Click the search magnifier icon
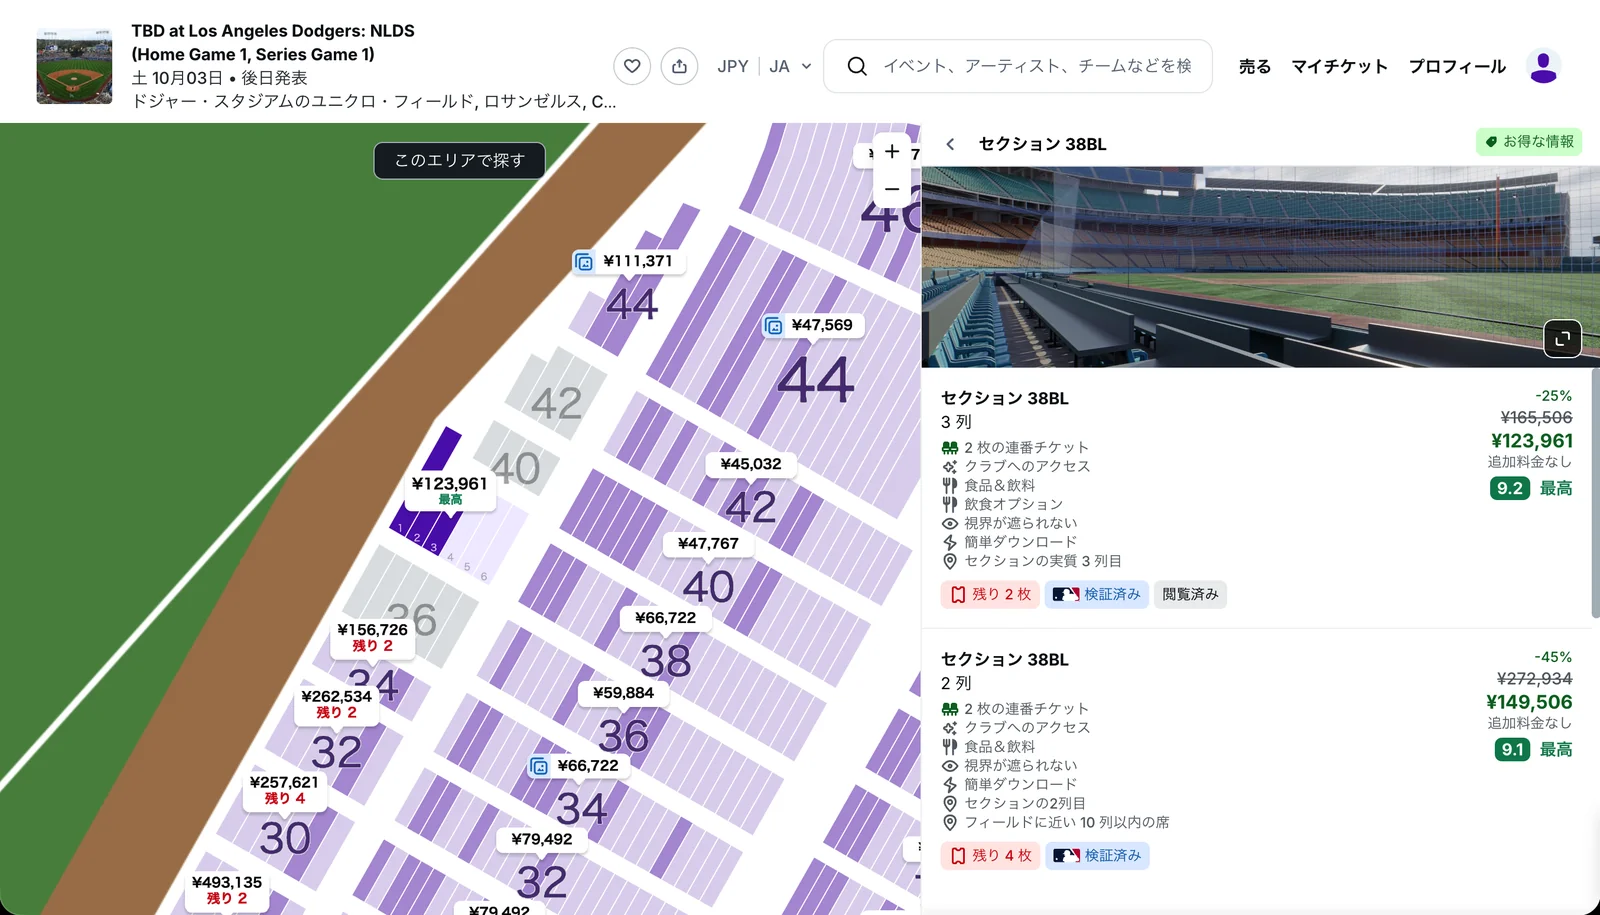 [x=857, y=66]
